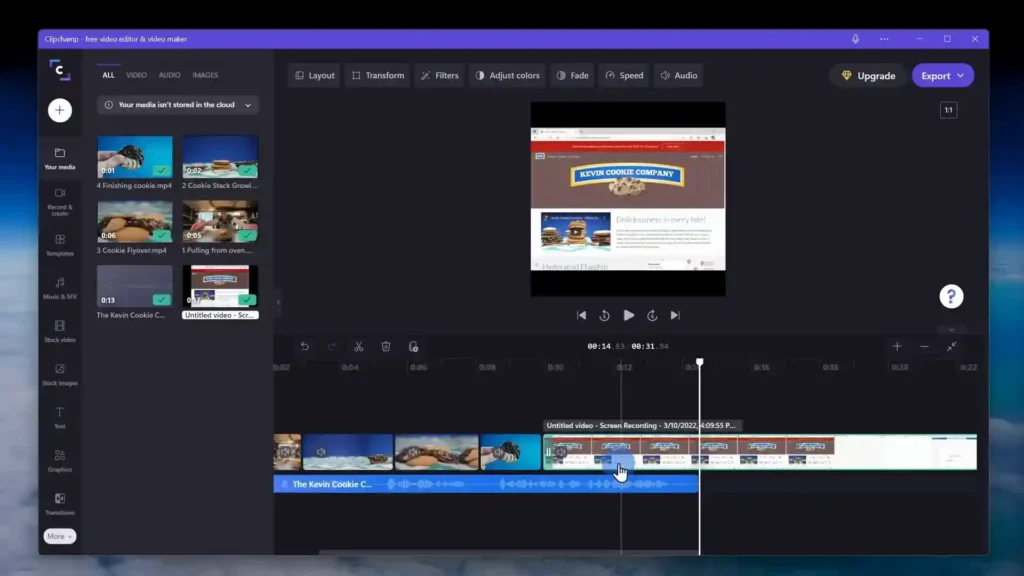Open the Stock video panel
1024x576 pixels.
point(59,333)
